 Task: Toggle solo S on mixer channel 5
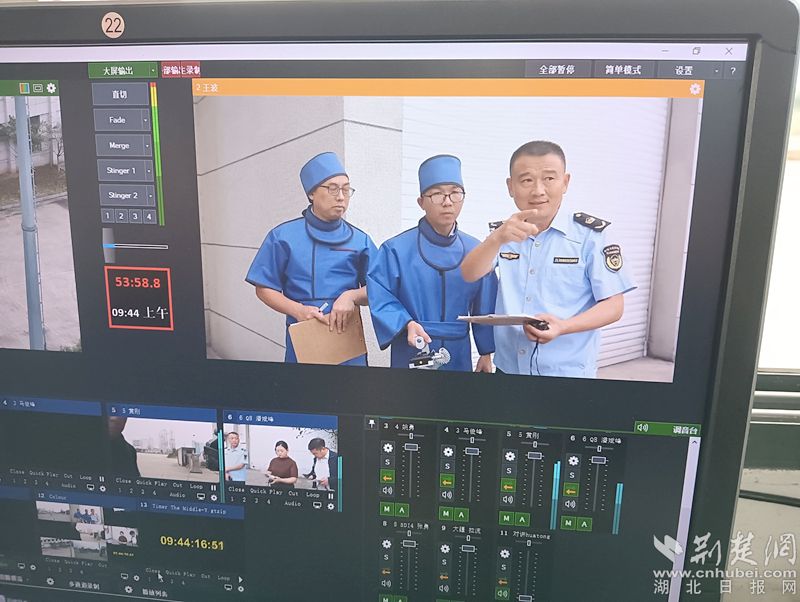click(509, 471)
